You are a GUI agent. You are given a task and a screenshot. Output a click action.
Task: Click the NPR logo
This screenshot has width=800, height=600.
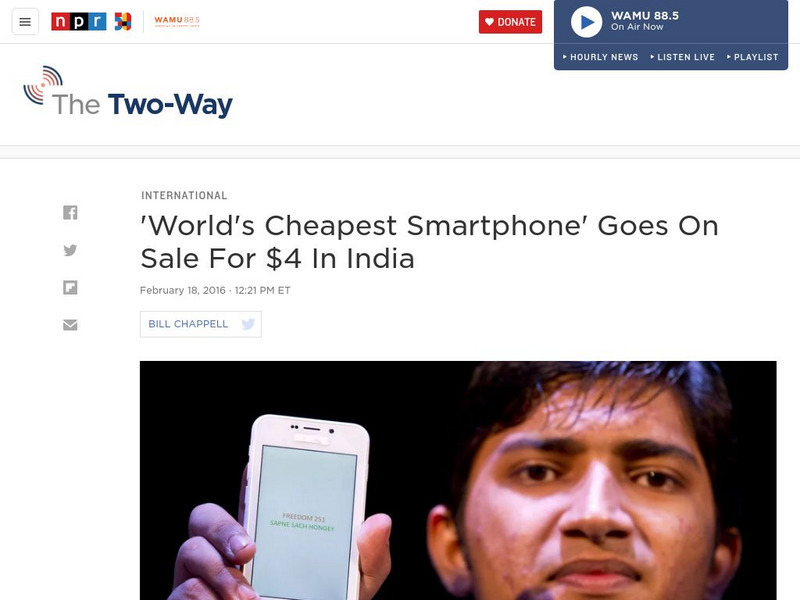pos(79,22)
